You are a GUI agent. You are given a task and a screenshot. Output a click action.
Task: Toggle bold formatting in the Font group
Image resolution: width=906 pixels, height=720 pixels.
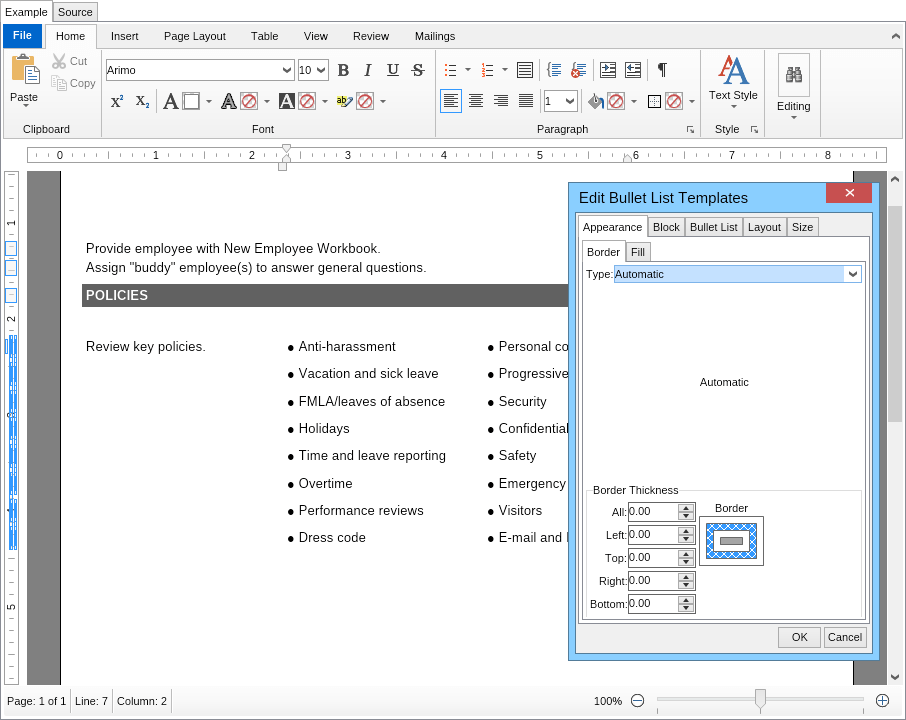(343, 70)
